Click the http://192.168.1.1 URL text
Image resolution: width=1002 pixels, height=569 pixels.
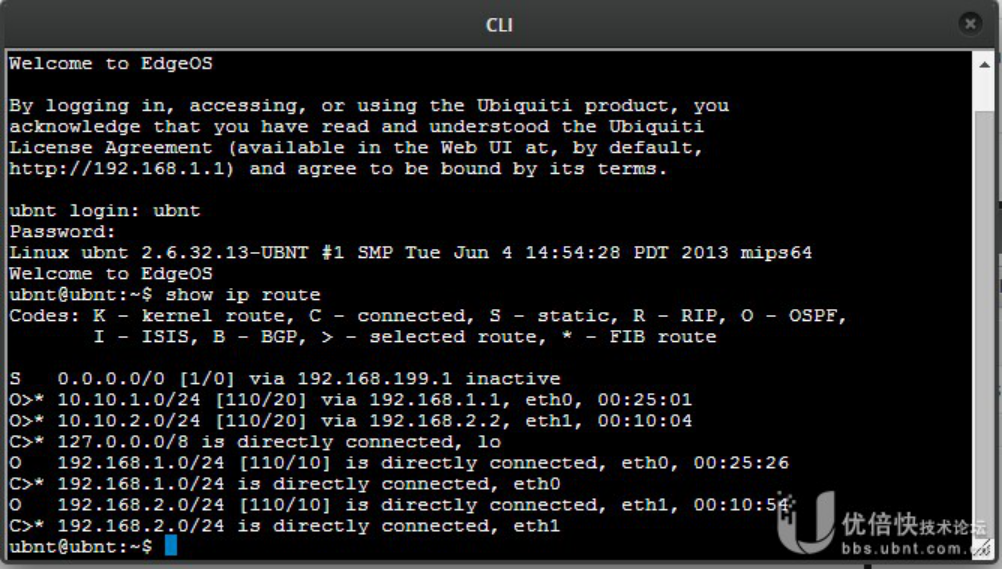pos(121,169)
